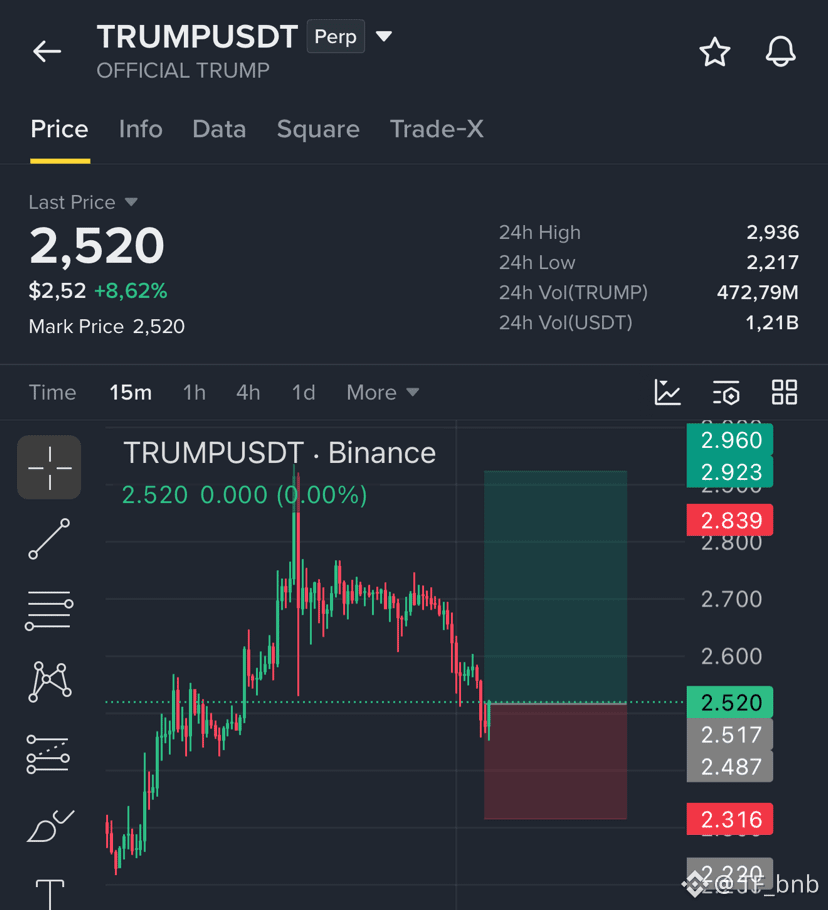Select the 1d interval
The image size is (828, 910).
303,393
